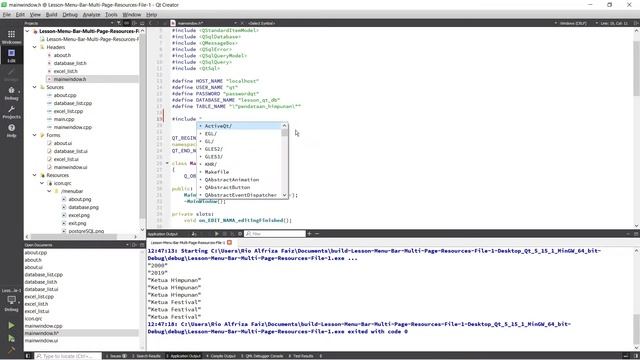Click the Start Debugging run button
This screenshot has height=360, width=640.
click(x=11, y=338)
